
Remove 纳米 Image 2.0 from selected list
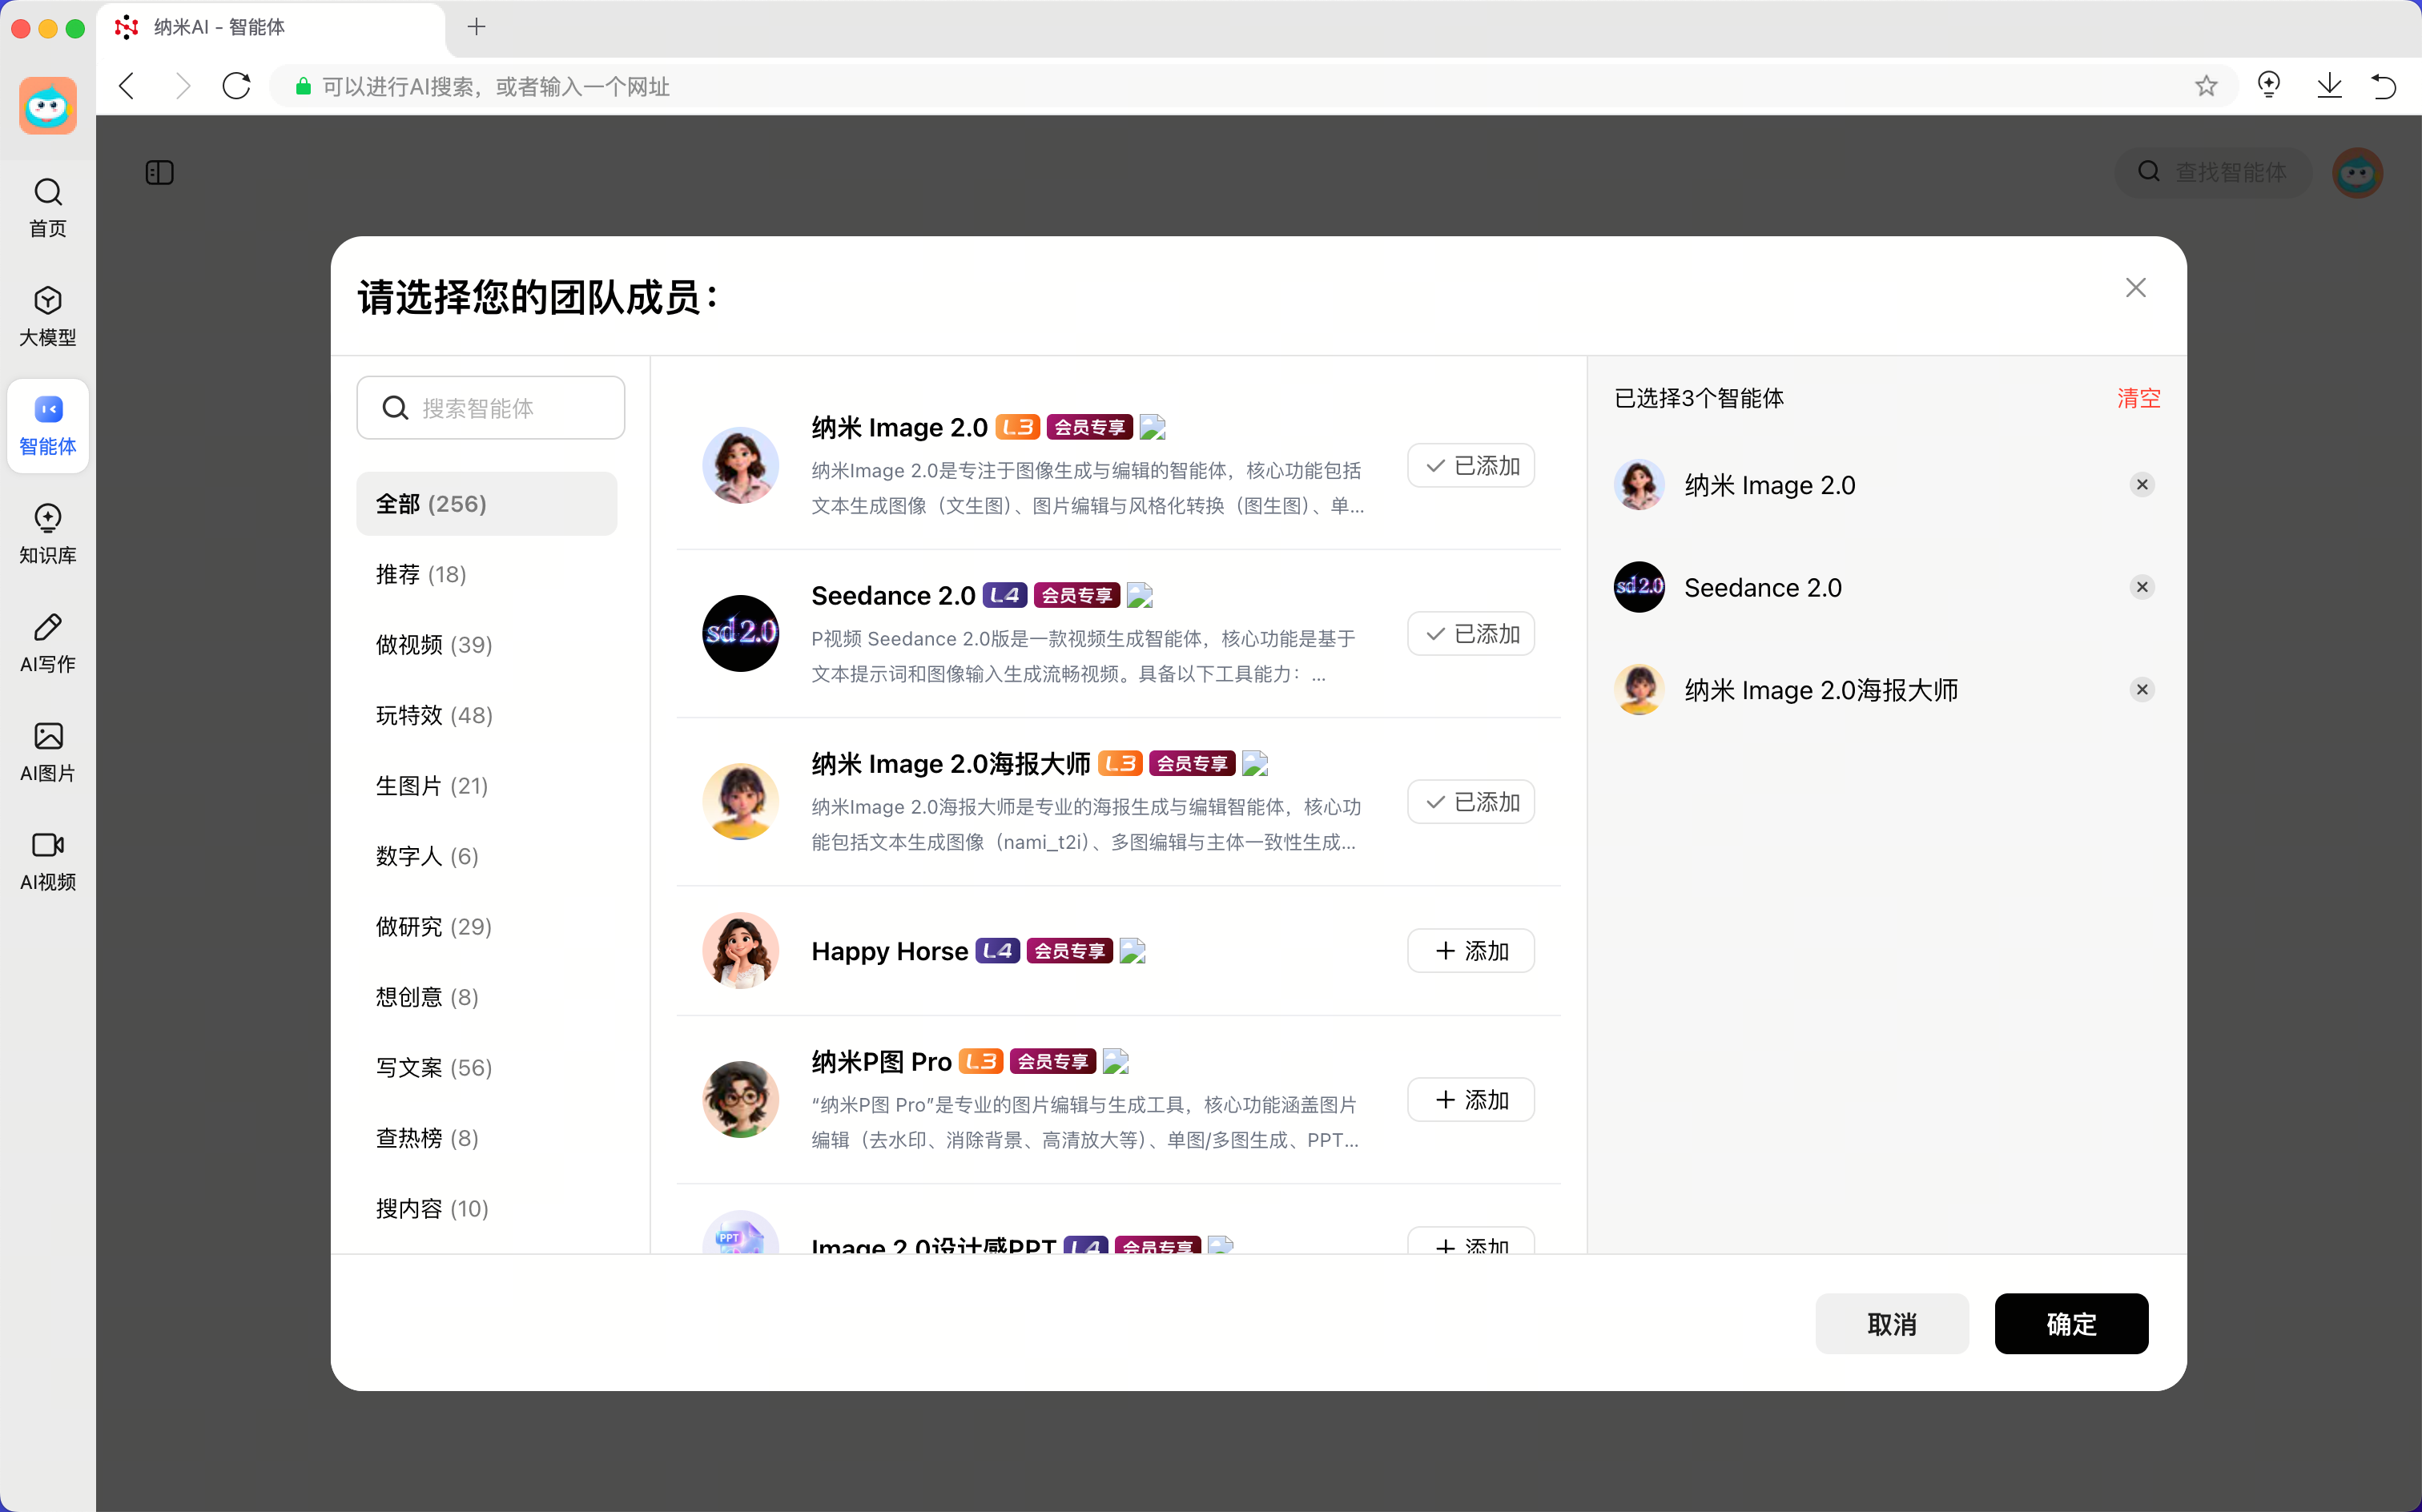tap(2142, 485)
